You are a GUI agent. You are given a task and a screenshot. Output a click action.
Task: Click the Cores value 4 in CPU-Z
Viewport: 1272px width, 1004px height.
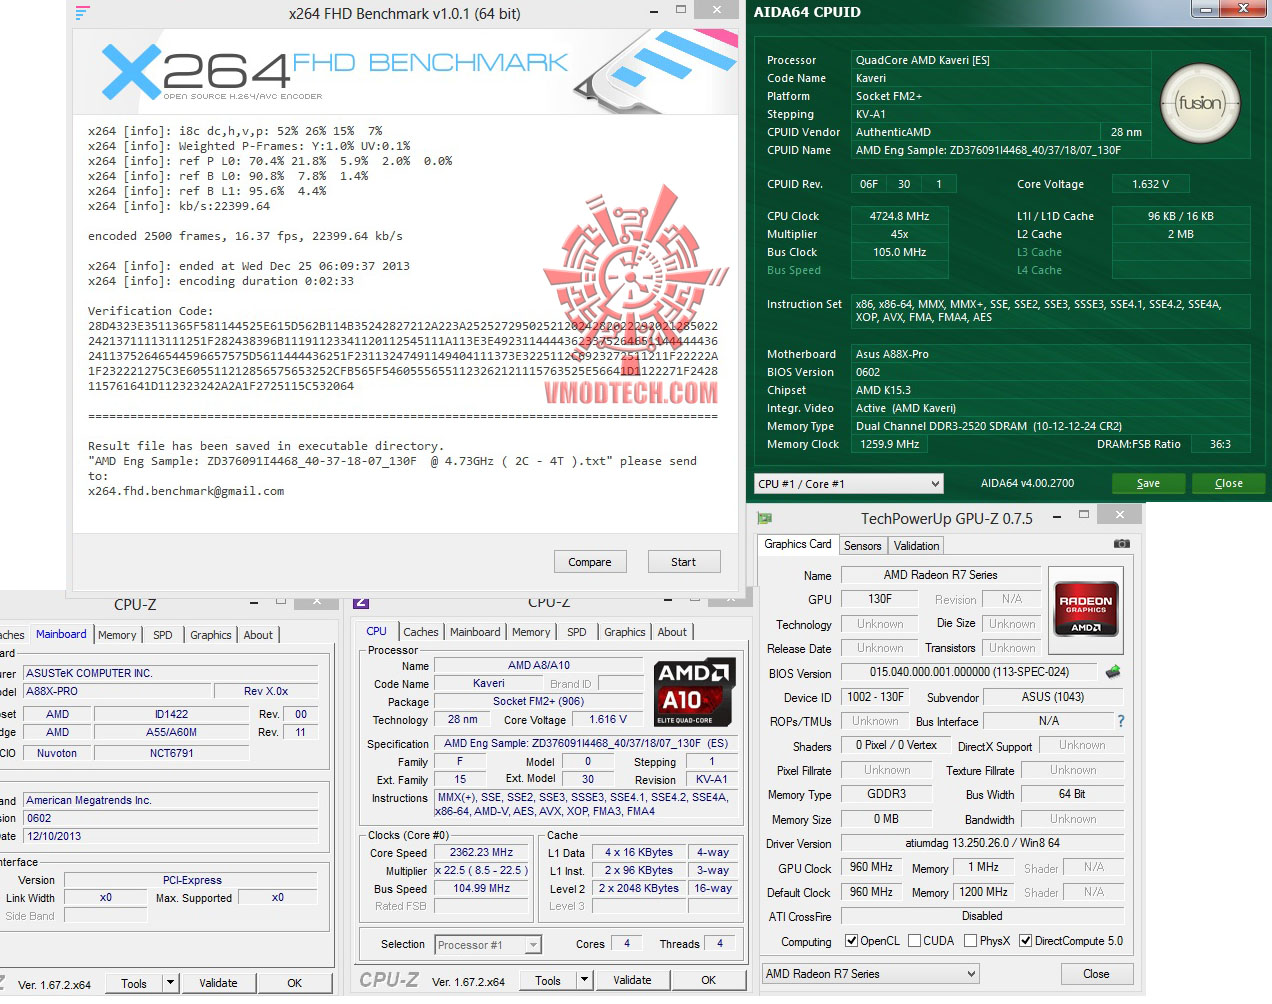[x=627, y=943]
